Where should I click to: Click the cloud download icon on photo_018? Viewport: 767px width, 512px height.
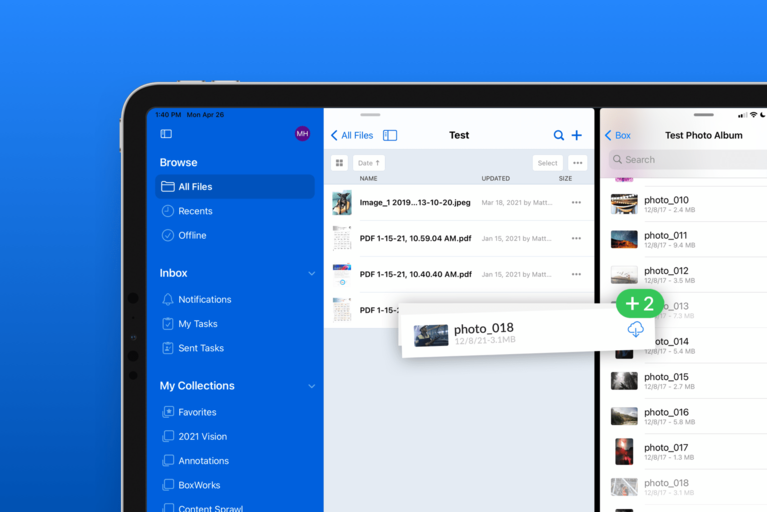pos(635,329)
